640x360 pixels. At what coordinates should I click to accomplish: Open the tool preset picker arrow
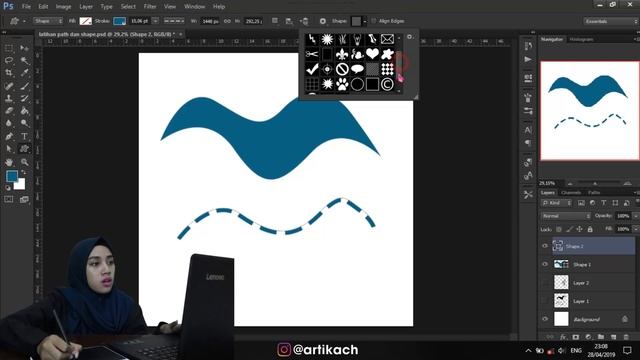(24, 21)
